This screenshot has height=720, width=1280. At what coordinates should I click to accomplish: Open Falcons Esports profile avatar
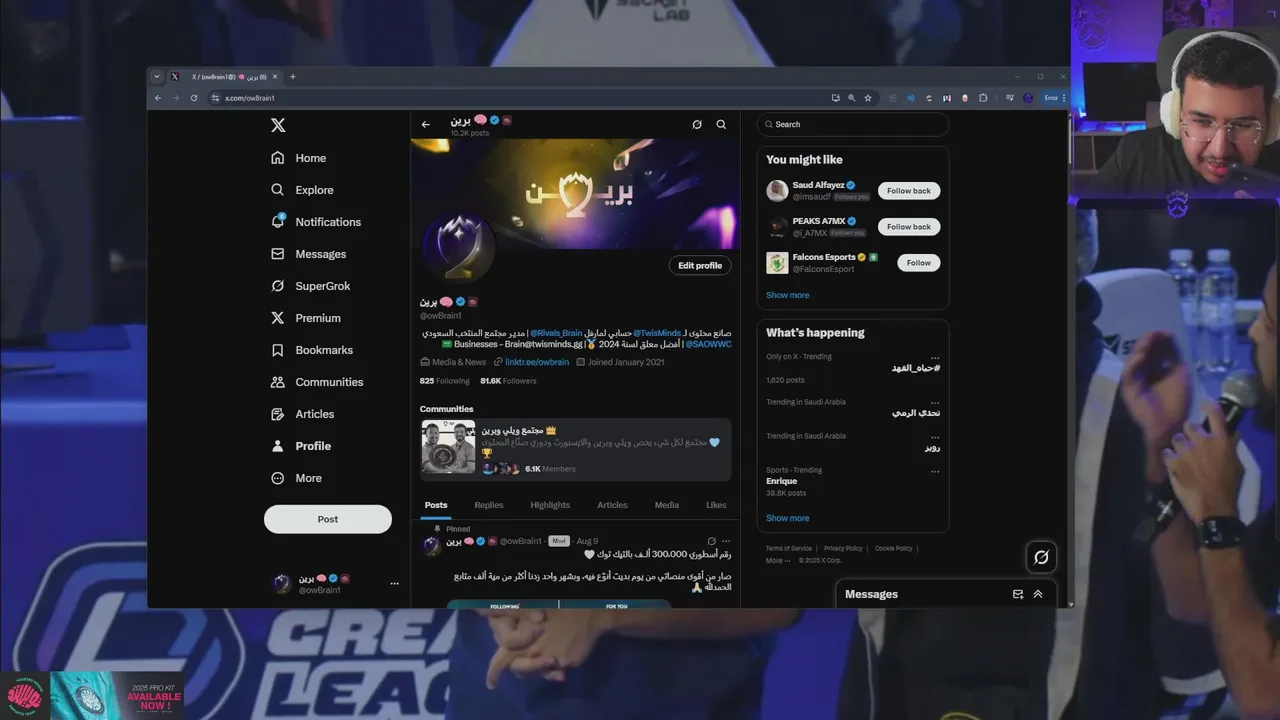point(777,263)
